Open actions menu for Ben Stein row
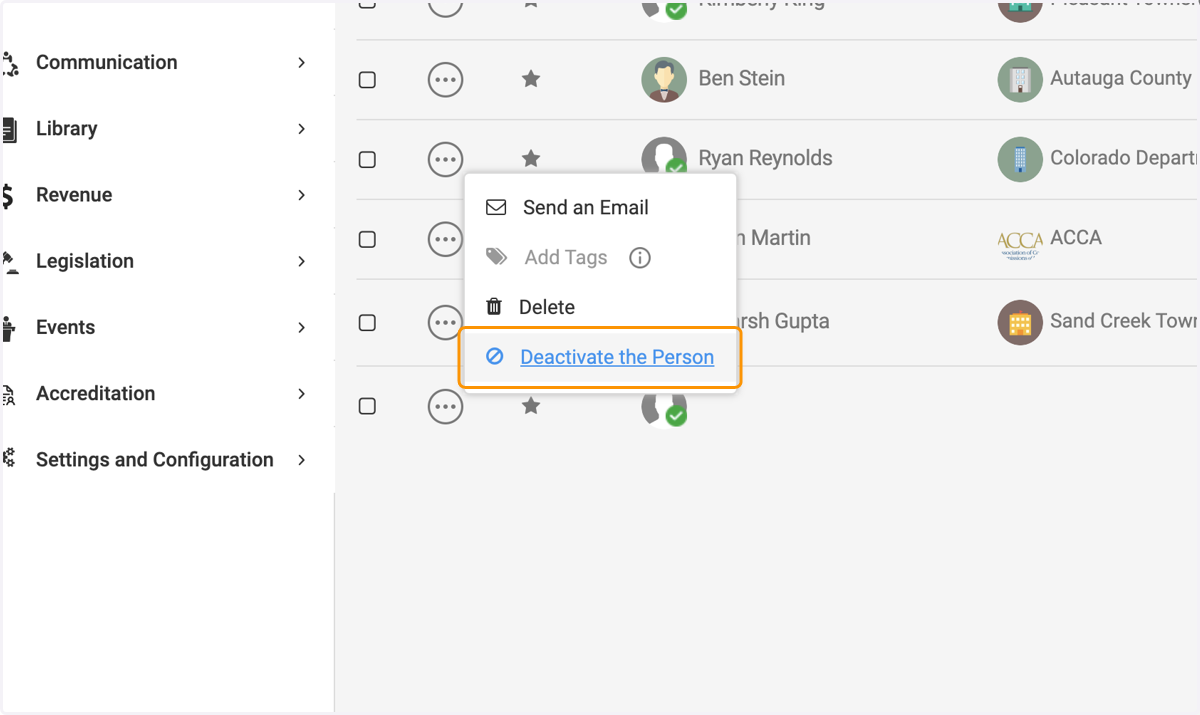Screen dimensions: 1200x715 pyautogui.click(x=445, y=79)
